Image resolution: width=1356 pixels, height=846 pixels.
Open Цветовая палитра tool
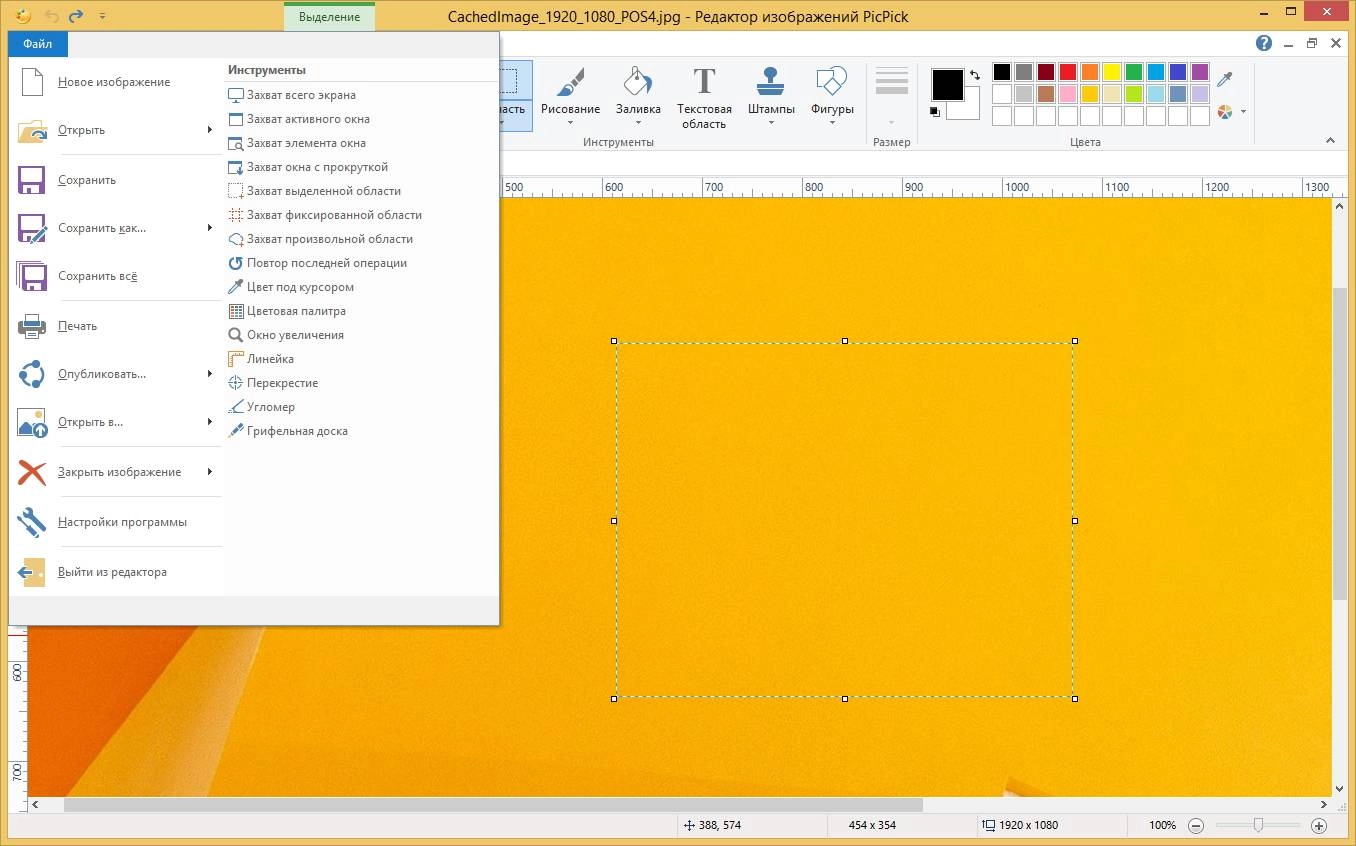coord(287,311)
